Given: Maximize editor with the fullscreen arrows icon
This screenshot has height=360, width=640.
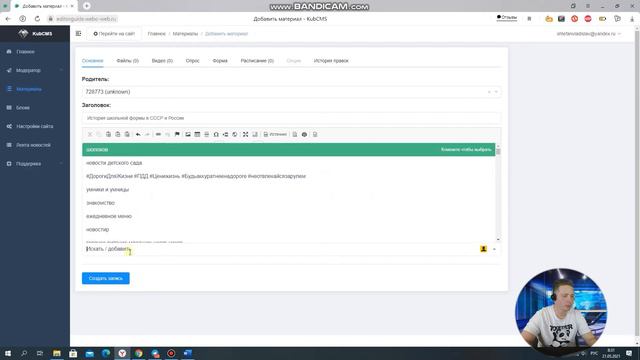Looking at the screenshot, I should pos(245,134).
